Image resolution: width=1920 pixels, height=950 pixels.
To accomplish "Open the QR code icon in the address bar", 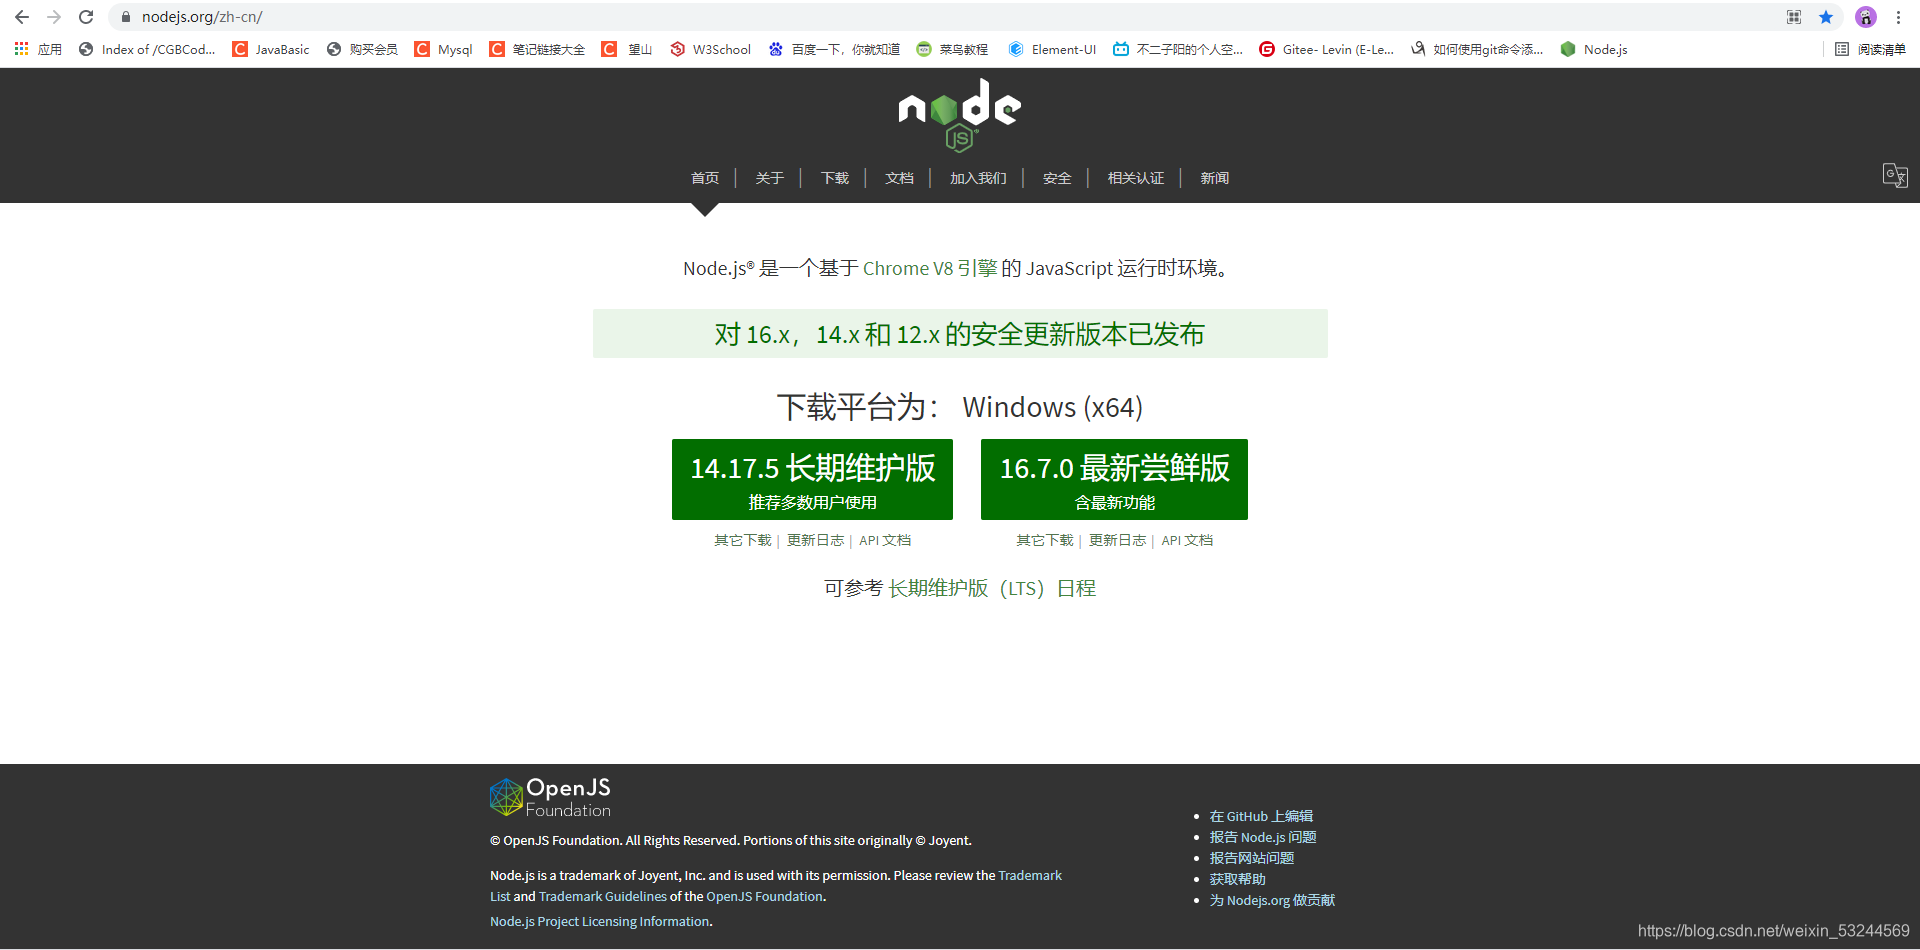I will (1794, 17).
